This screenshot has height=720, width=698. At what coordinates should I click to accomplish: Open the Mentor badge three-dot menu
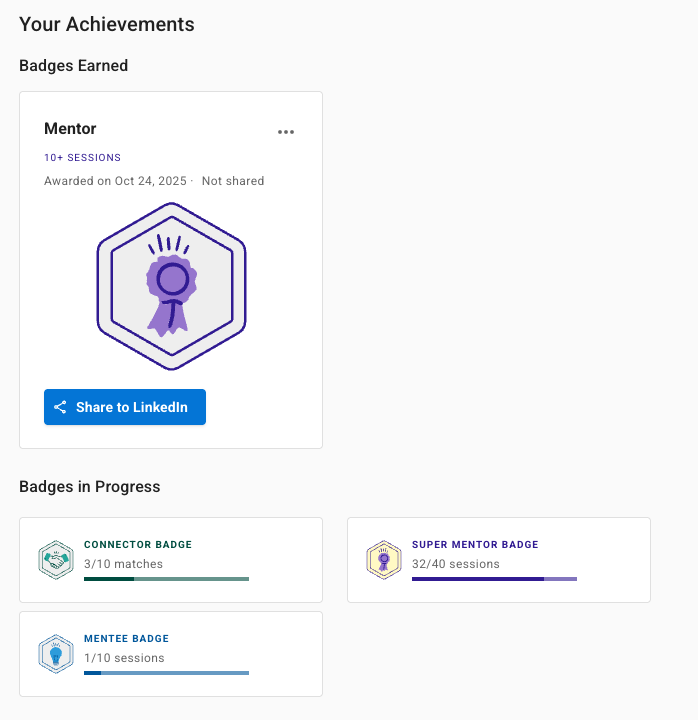[286, 132]
